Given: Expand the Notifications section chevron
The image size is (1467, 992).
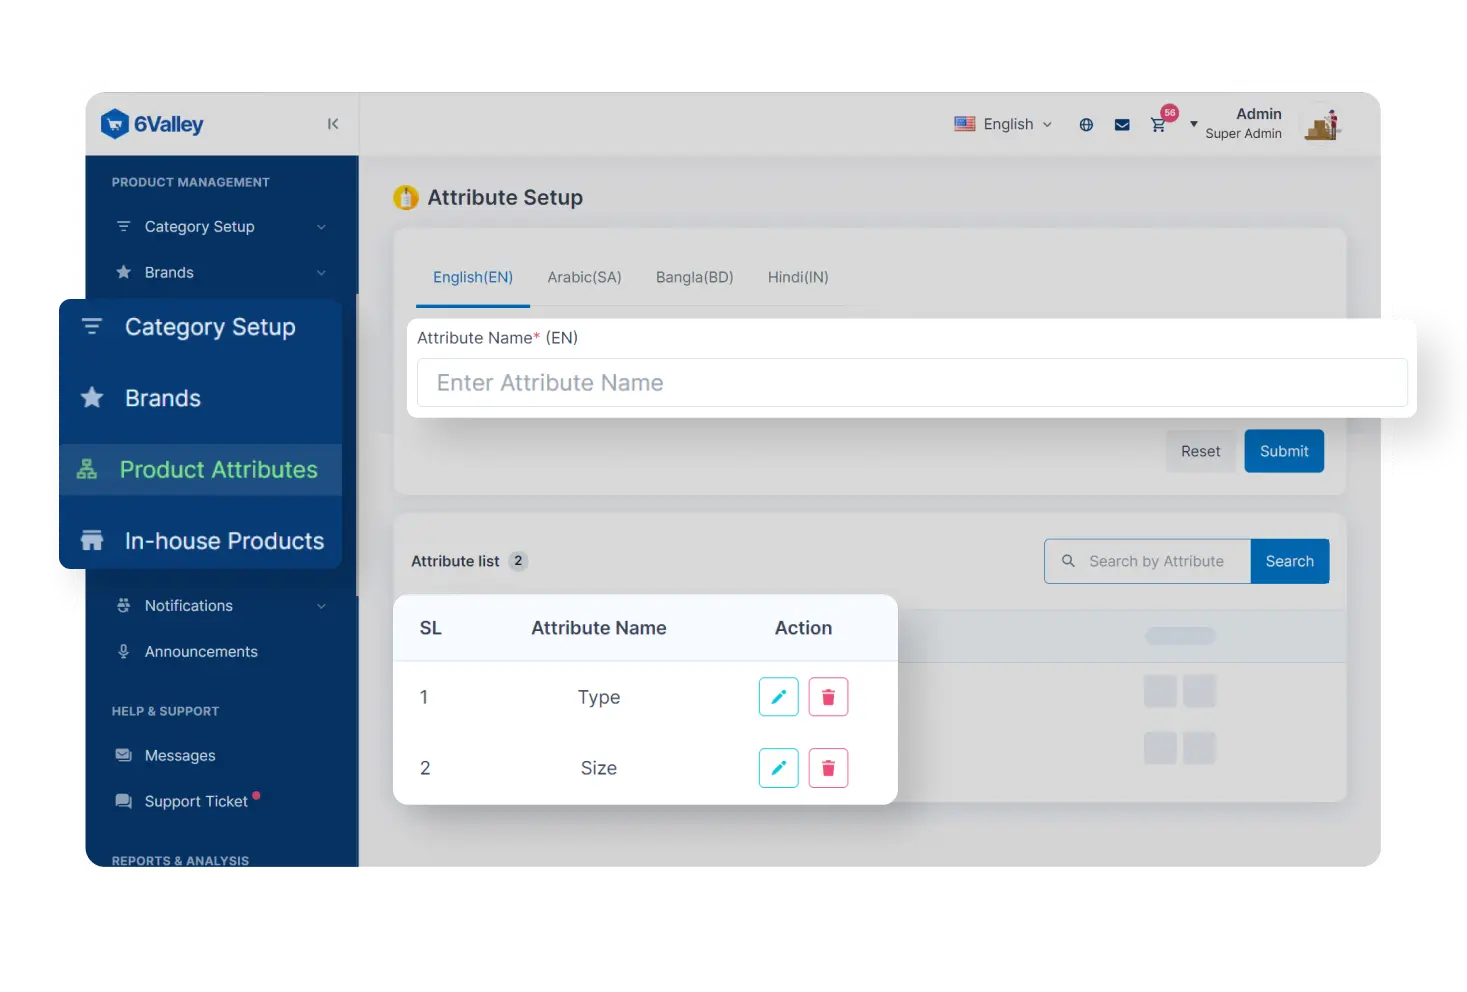Looking at the screenshot, I should coord(320,605).
